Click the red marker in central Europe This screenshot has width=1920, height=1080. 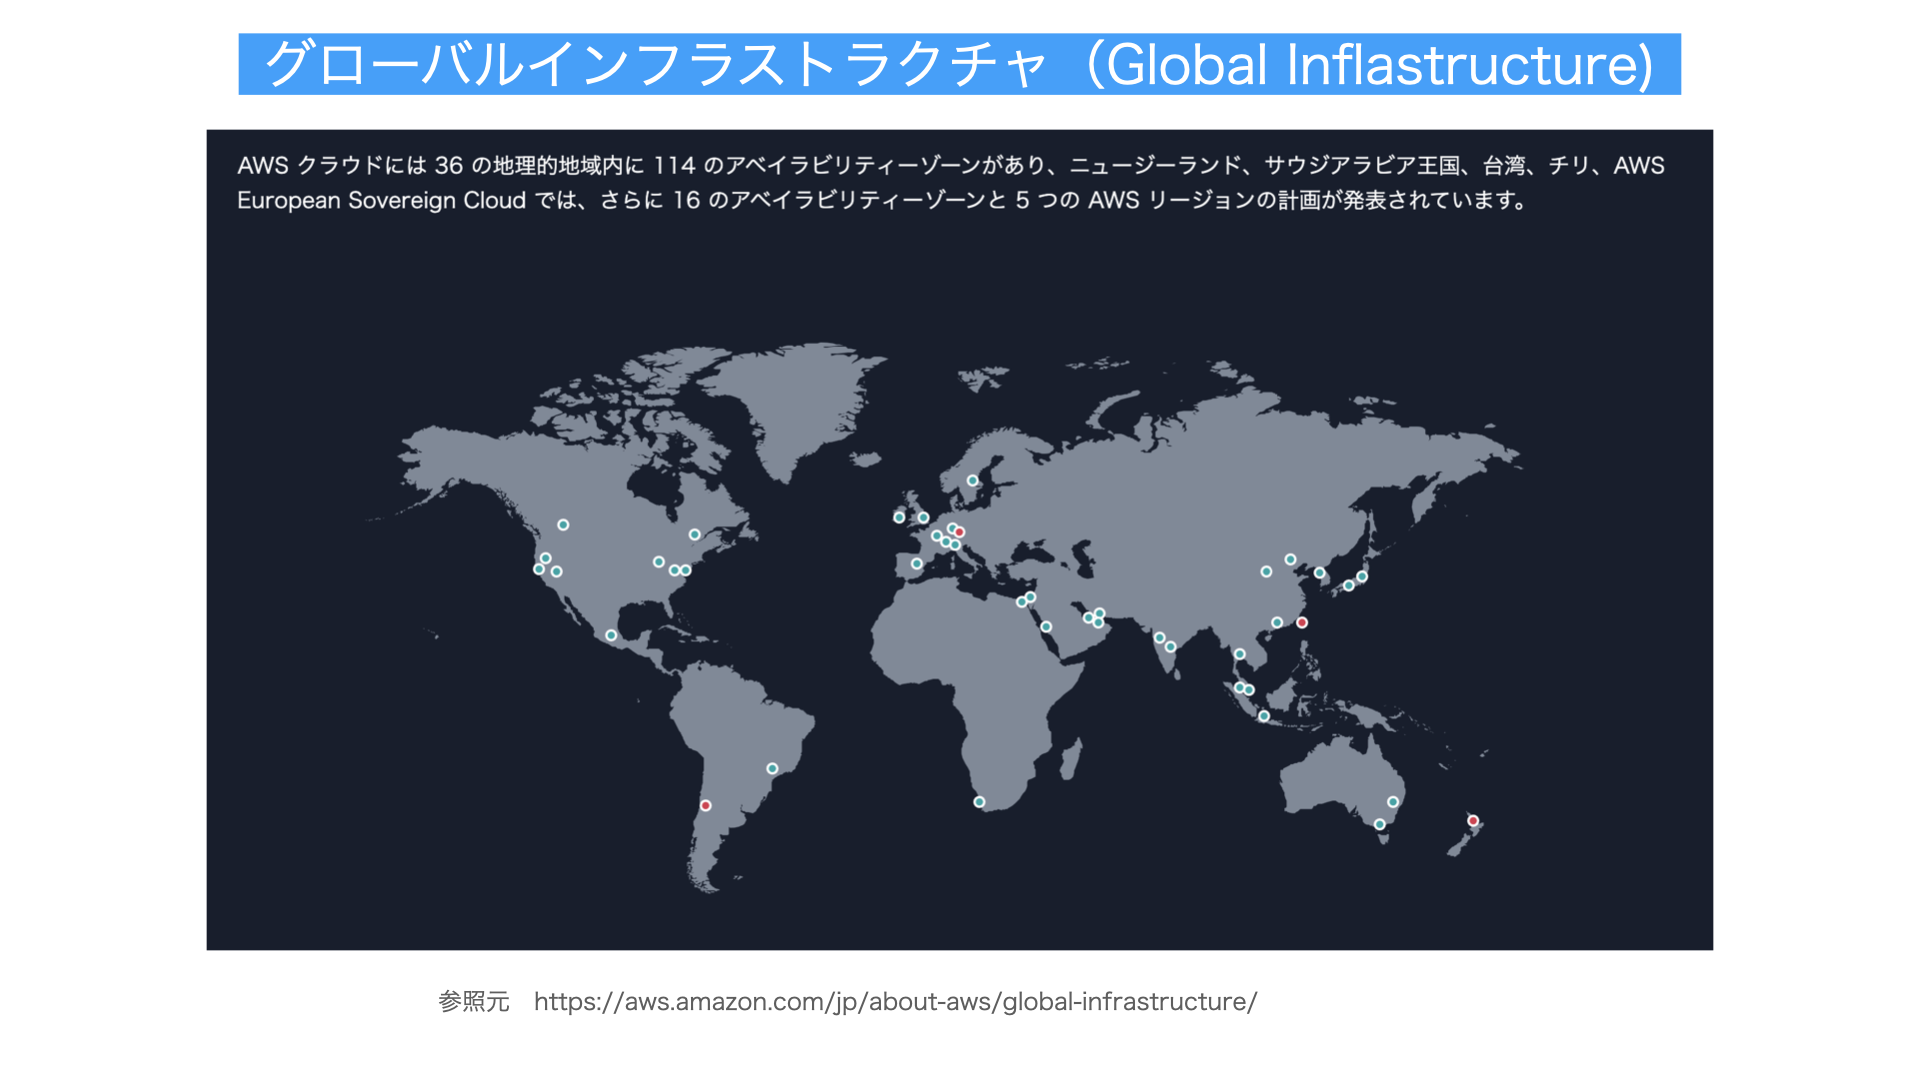(960, 532)
